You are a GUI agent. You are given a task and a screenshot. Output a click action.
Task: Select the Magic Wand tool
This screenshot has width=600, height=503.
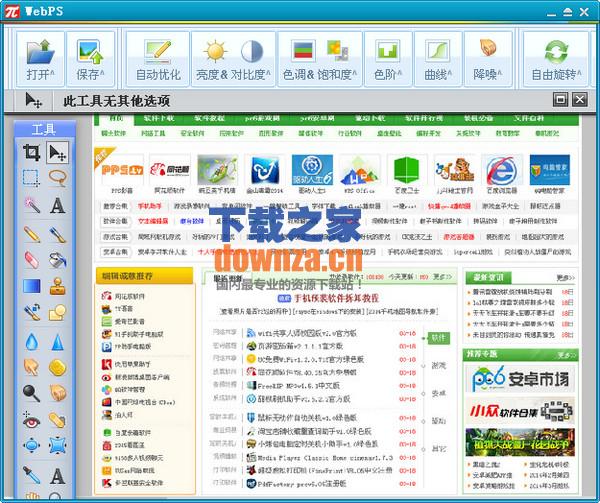point(32,205)
